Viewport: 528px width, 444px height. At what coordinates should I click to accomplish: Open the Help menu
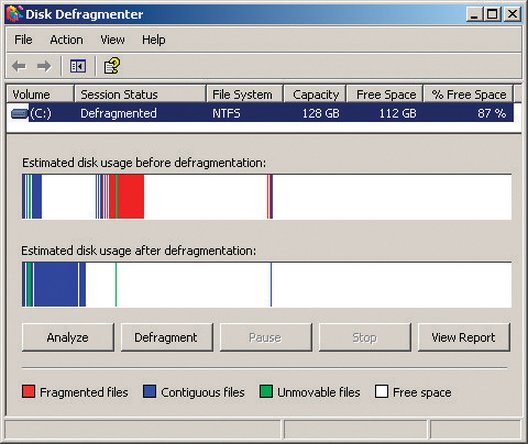point(154,40)
